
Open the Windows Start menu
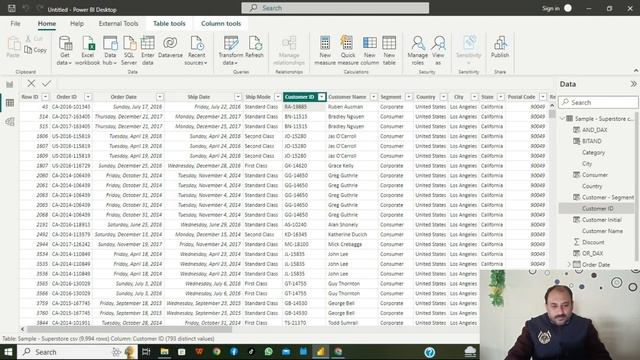tap(8, 351)
